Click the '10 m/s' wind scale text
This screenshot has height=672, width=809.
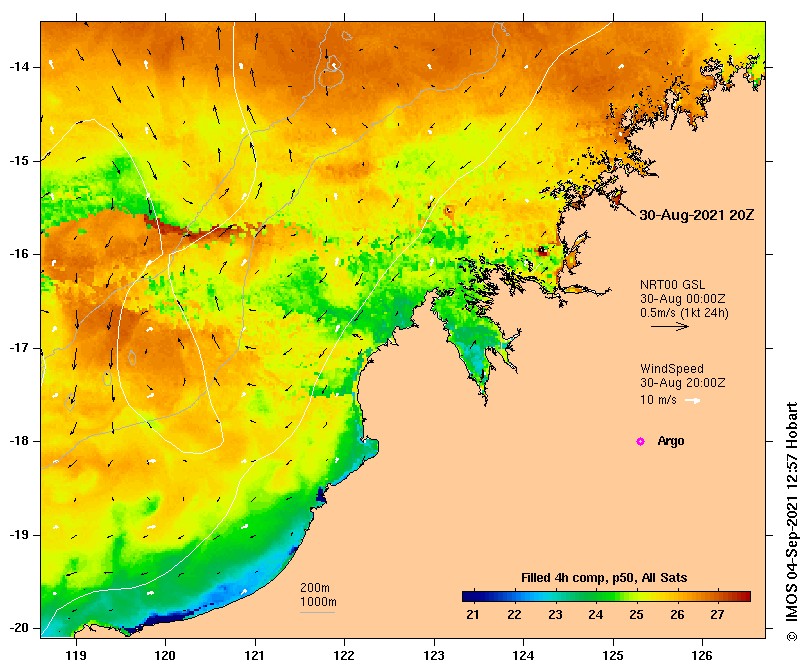coord(658,399)
